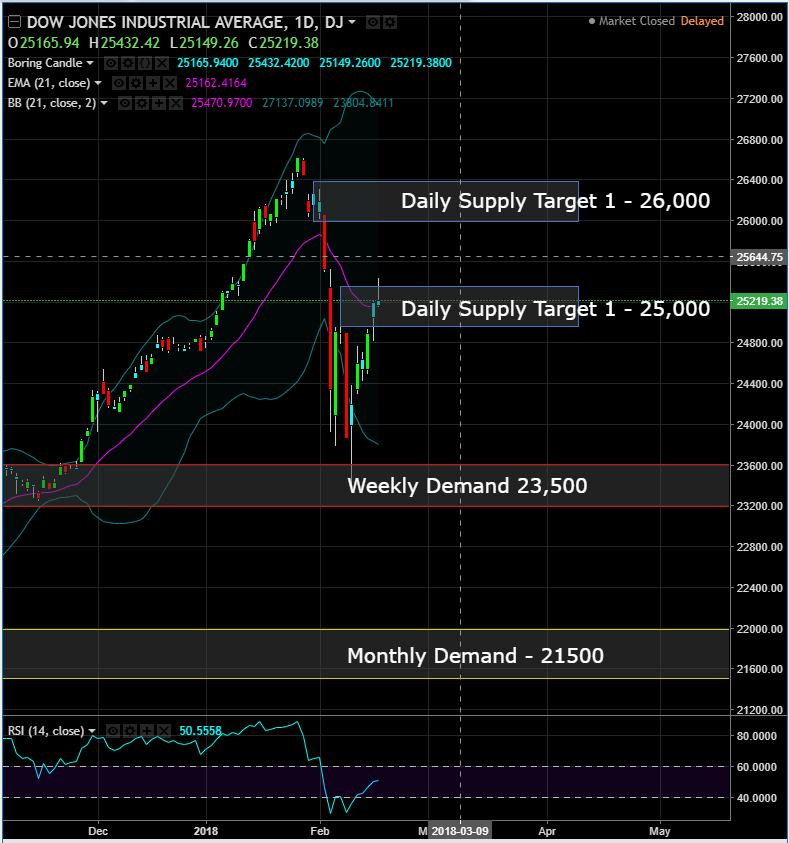The image size is (789, 843).
Task: Toggle visibility of the EMA indicator
Action: point(119,83)
